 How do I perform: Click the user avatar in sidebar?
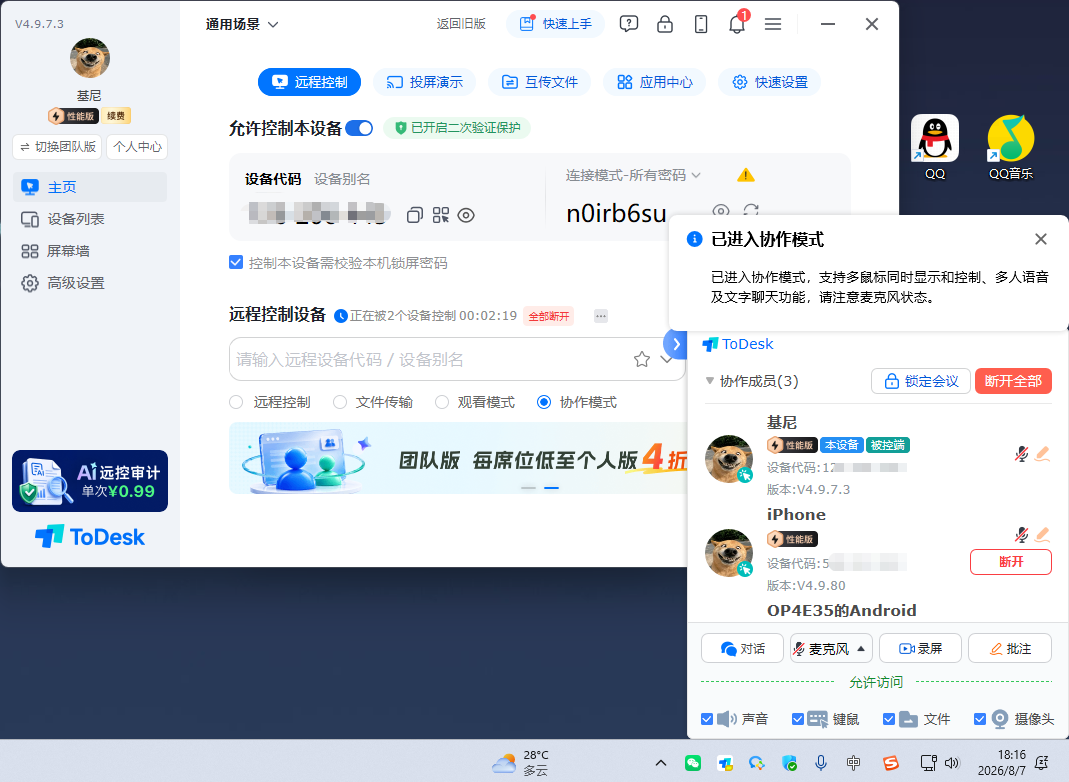pos(89,58)
